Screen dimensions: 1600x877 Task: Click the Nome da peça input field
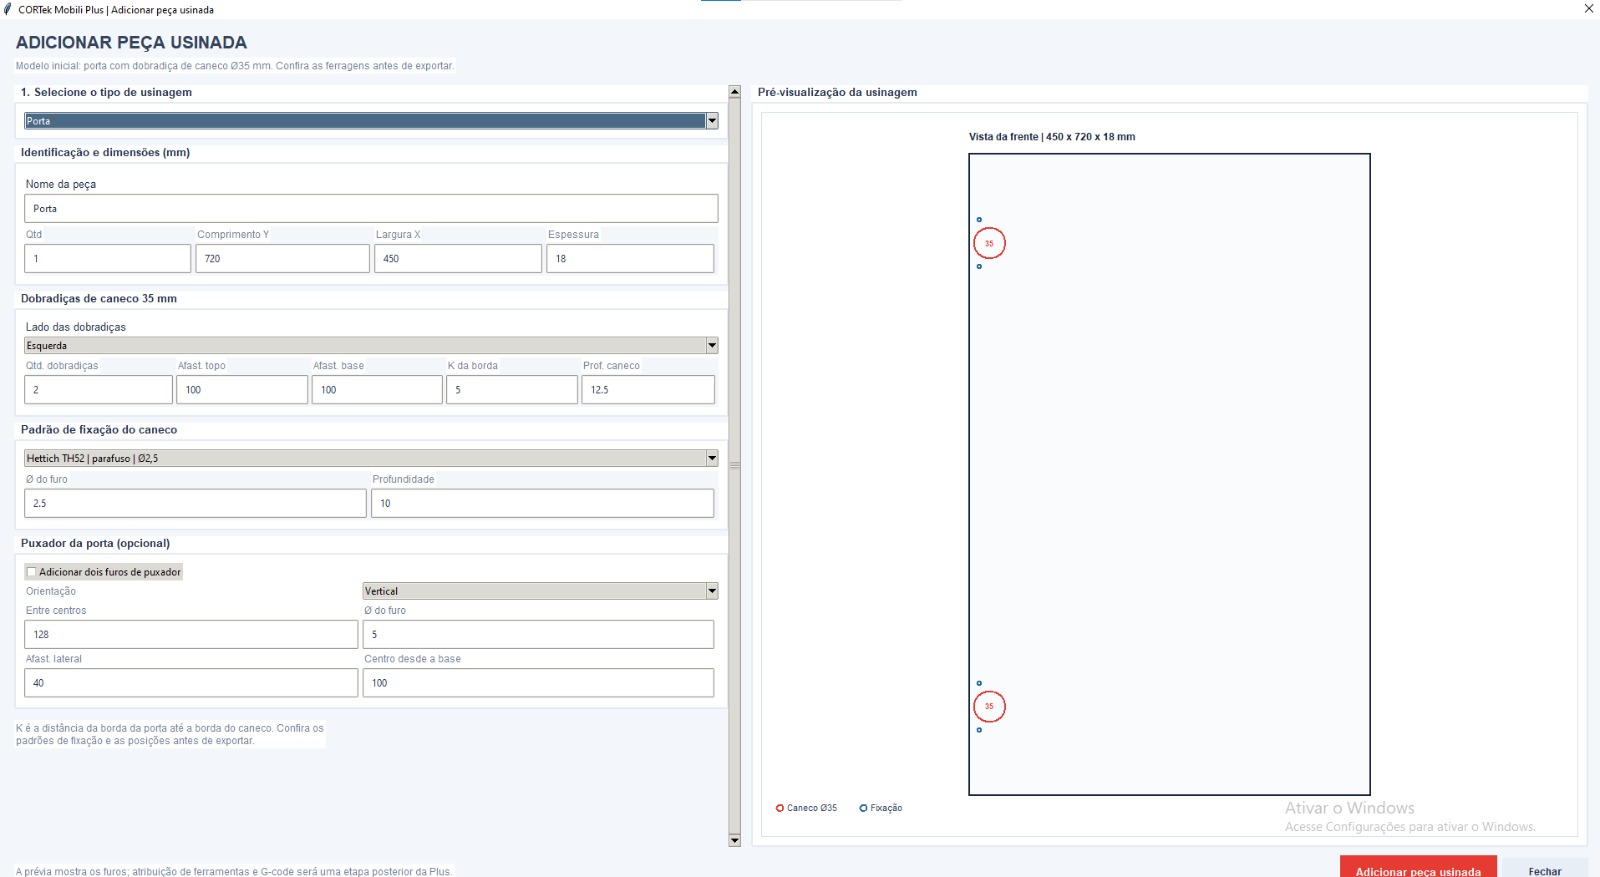(371, 208)
